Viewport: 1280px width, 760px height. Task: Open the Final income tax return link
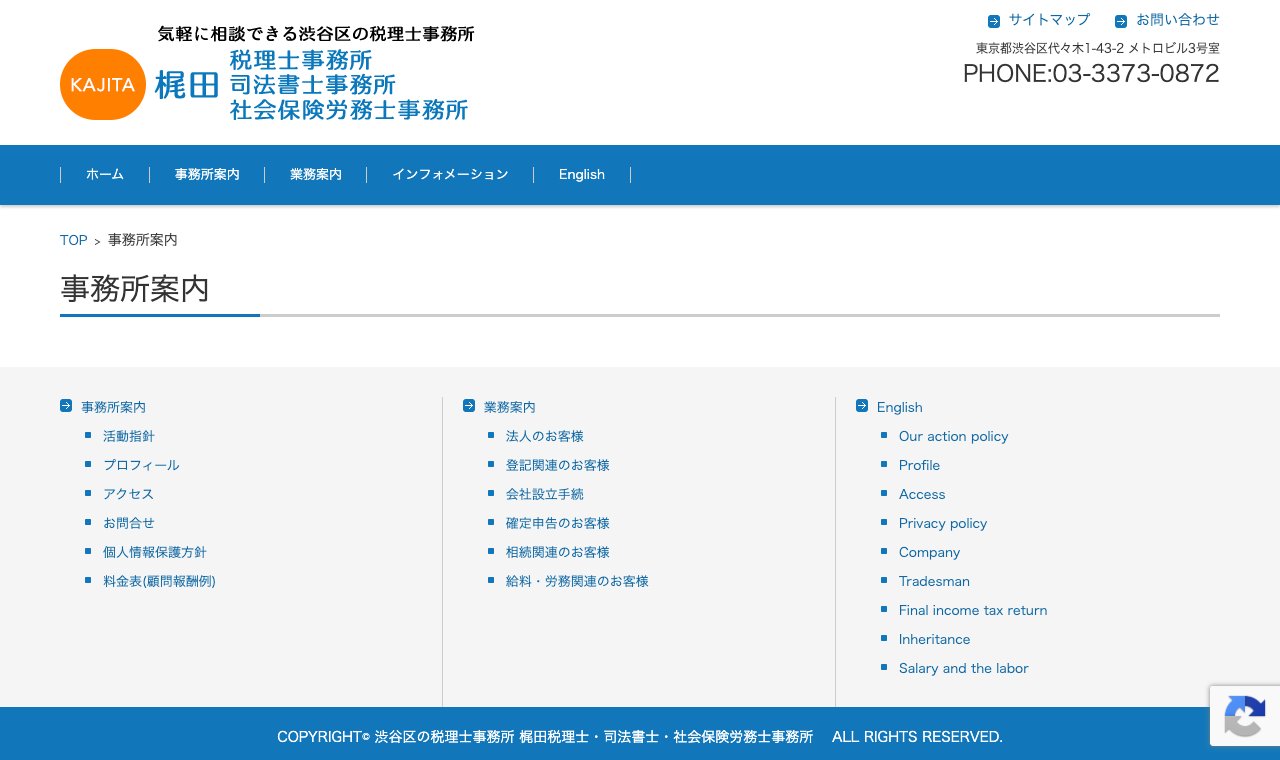[x=973, y=610]
